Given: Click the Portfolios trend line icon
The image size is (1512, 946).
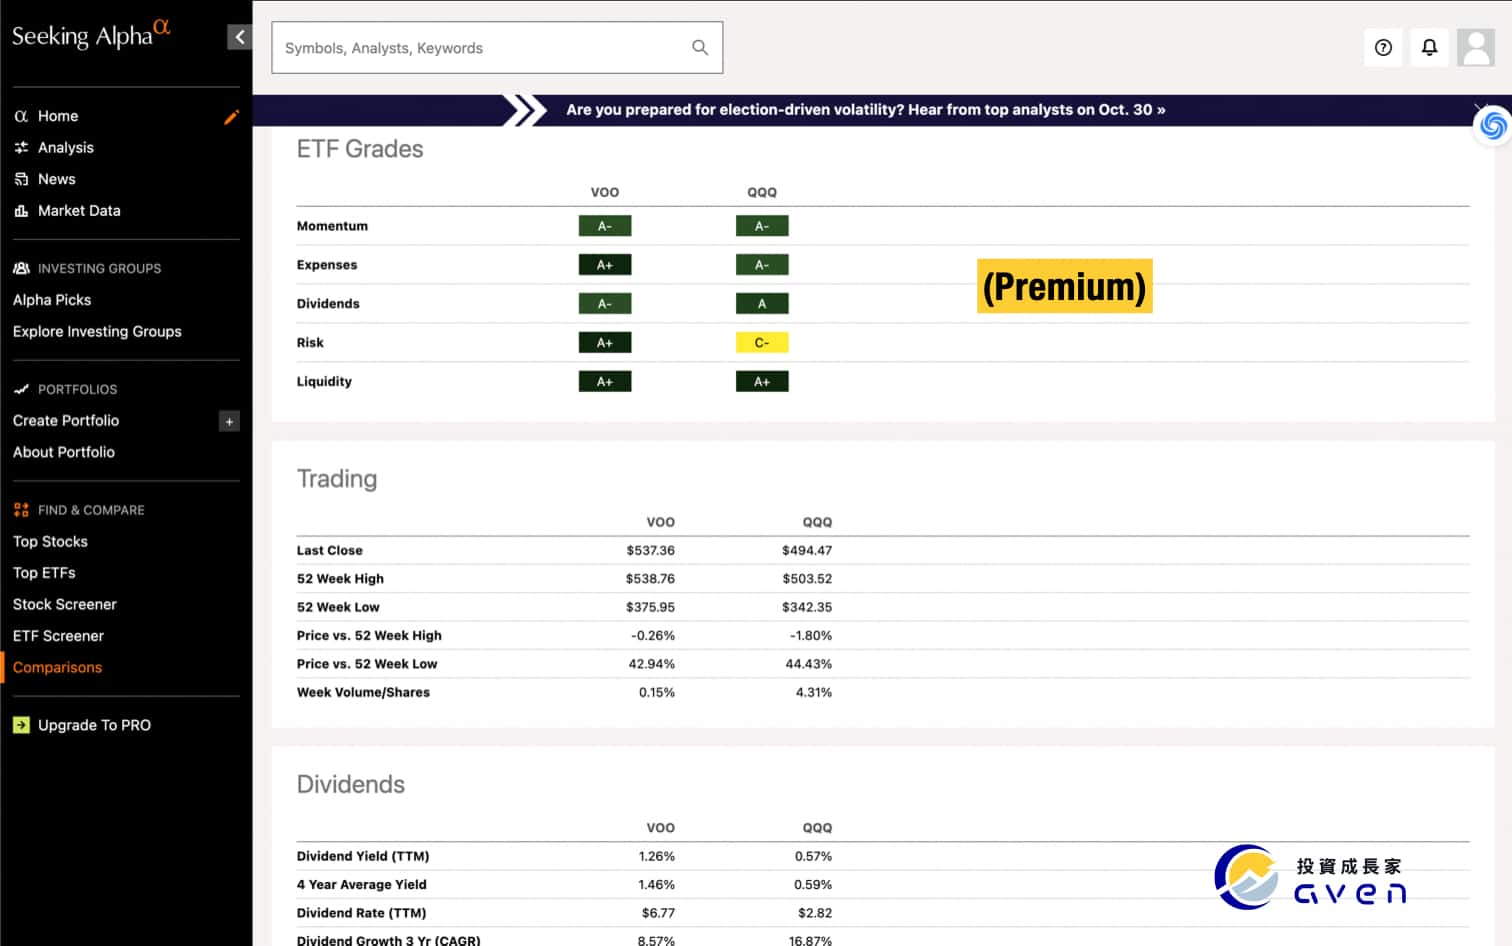Looking at the screenshot, I should [21, 389].
